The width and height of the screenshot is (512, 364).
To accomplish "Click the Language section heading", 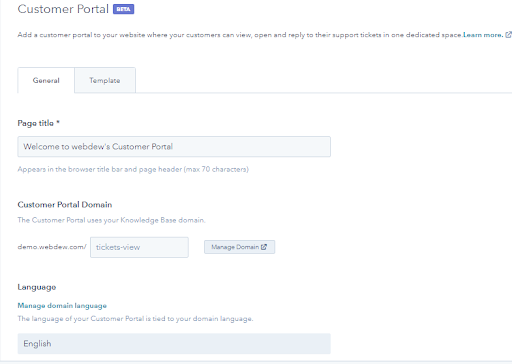I will coord(37,287).
